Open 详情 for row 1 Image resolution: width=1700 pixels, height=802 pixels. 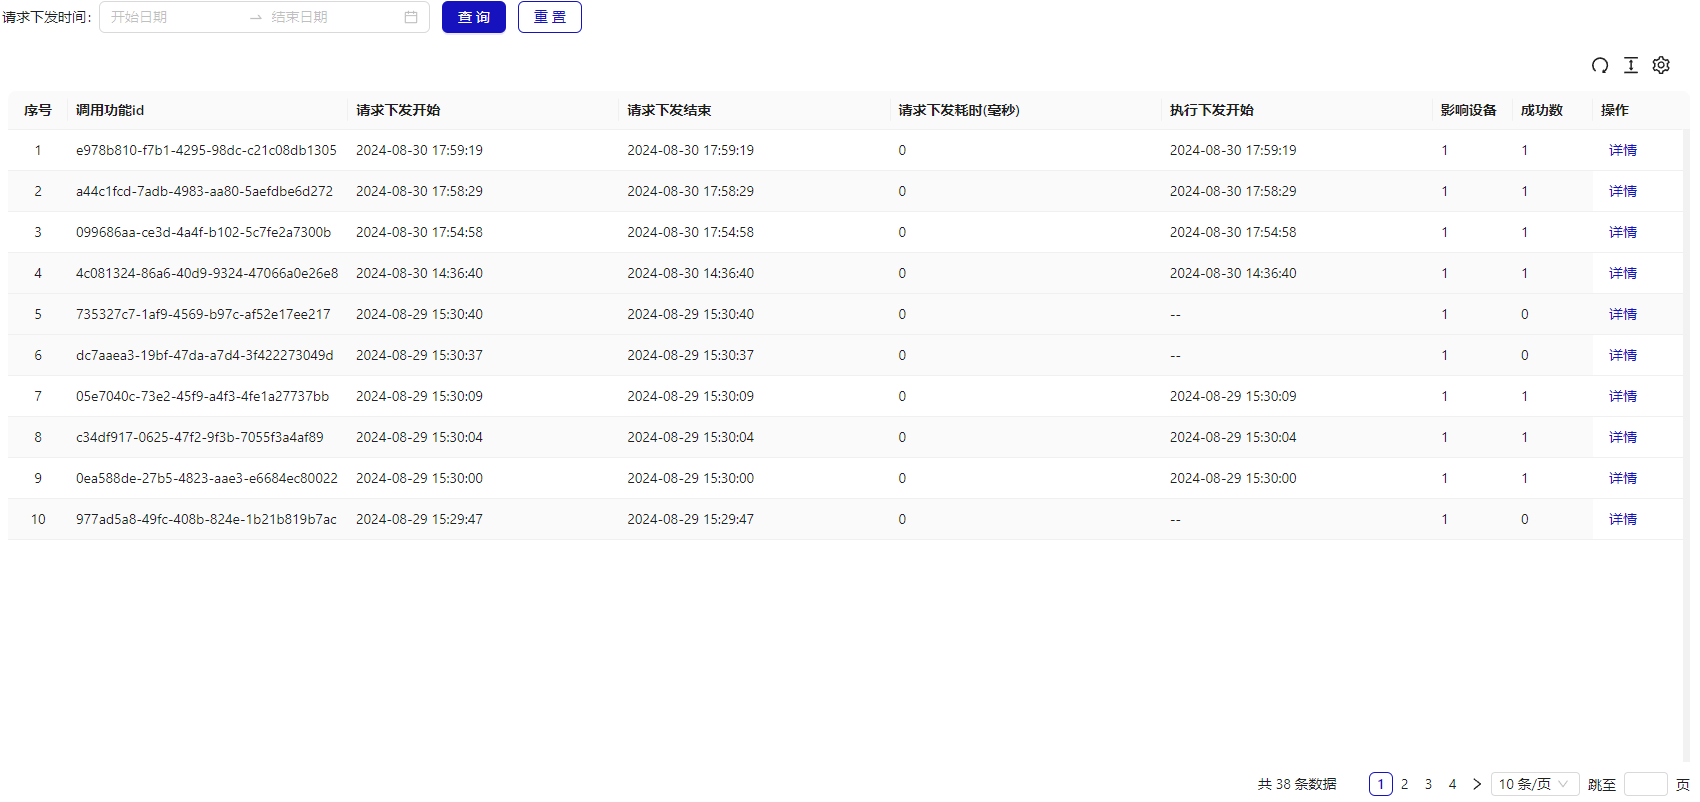[1622, 150]
